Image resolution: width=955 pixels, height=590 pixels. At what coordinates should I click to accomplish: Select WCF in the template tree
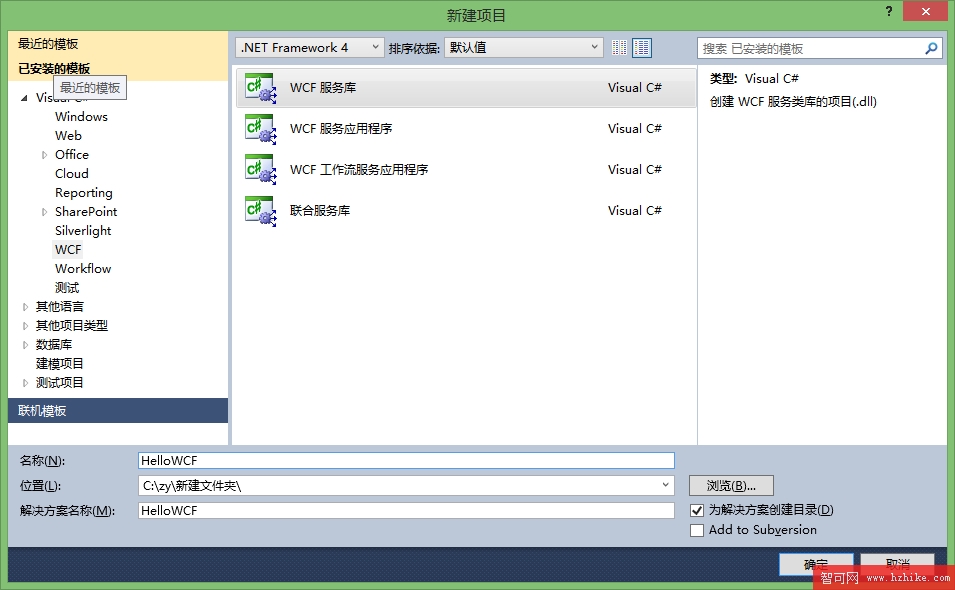pyautogui.click(x=68, y=250)
